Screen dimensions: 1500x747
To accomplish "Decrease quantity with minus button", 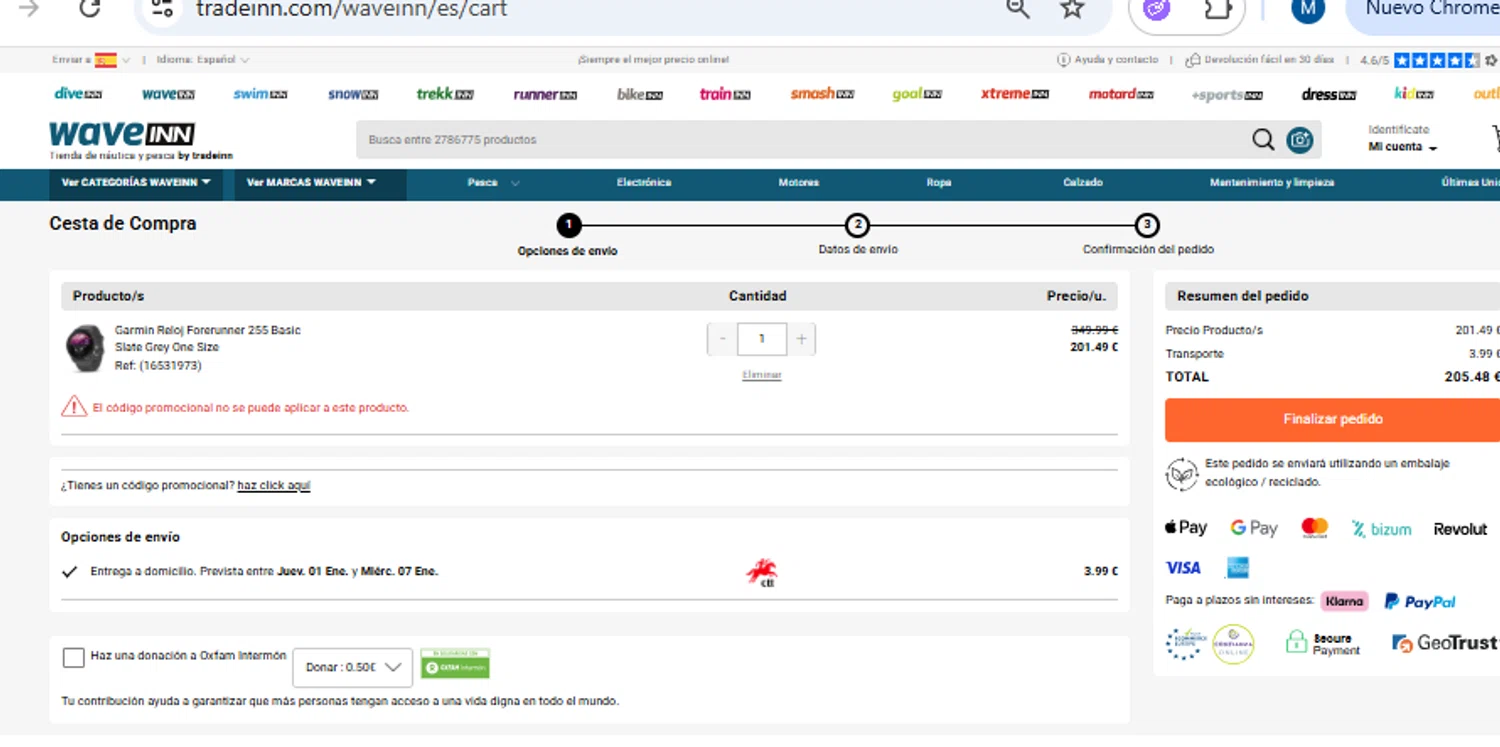I will [x=722, y=339].
